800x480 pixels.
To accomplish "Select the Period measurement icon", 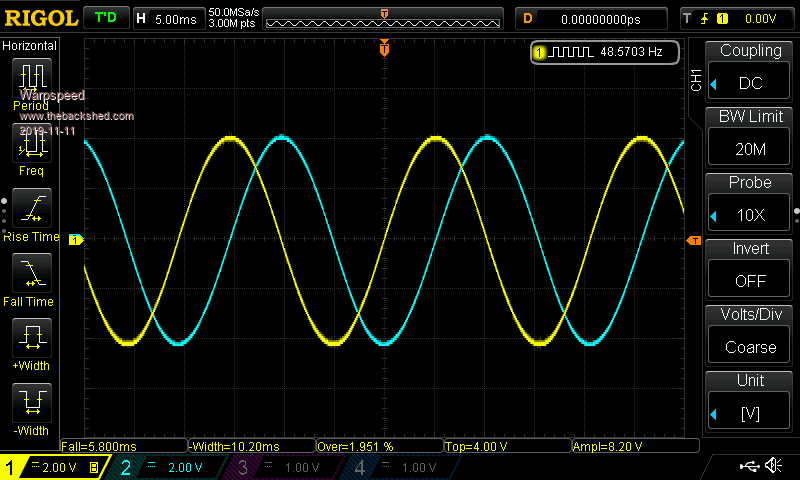I will (x=32, y=78).
